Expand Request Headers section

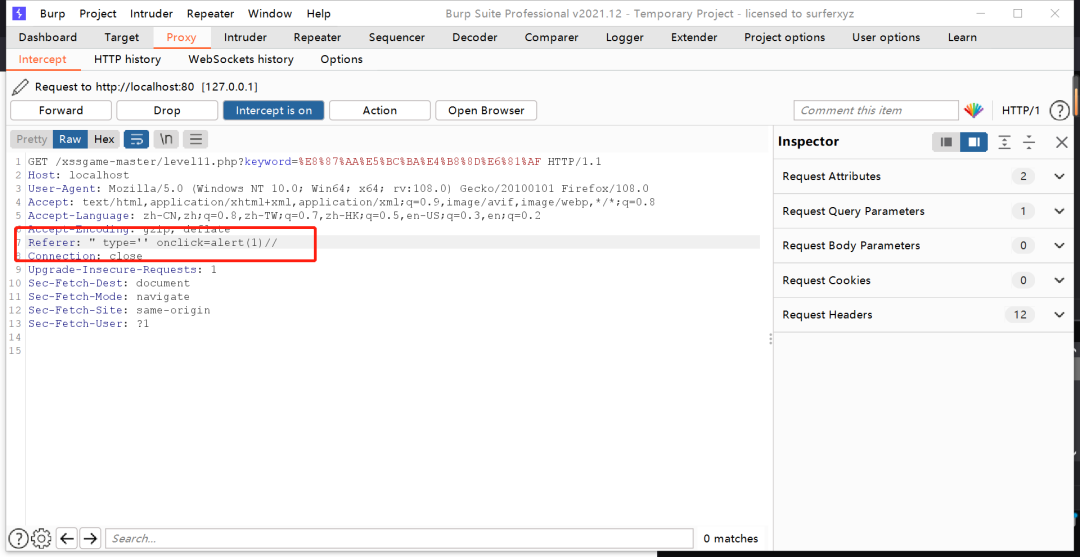click(922, 315)
